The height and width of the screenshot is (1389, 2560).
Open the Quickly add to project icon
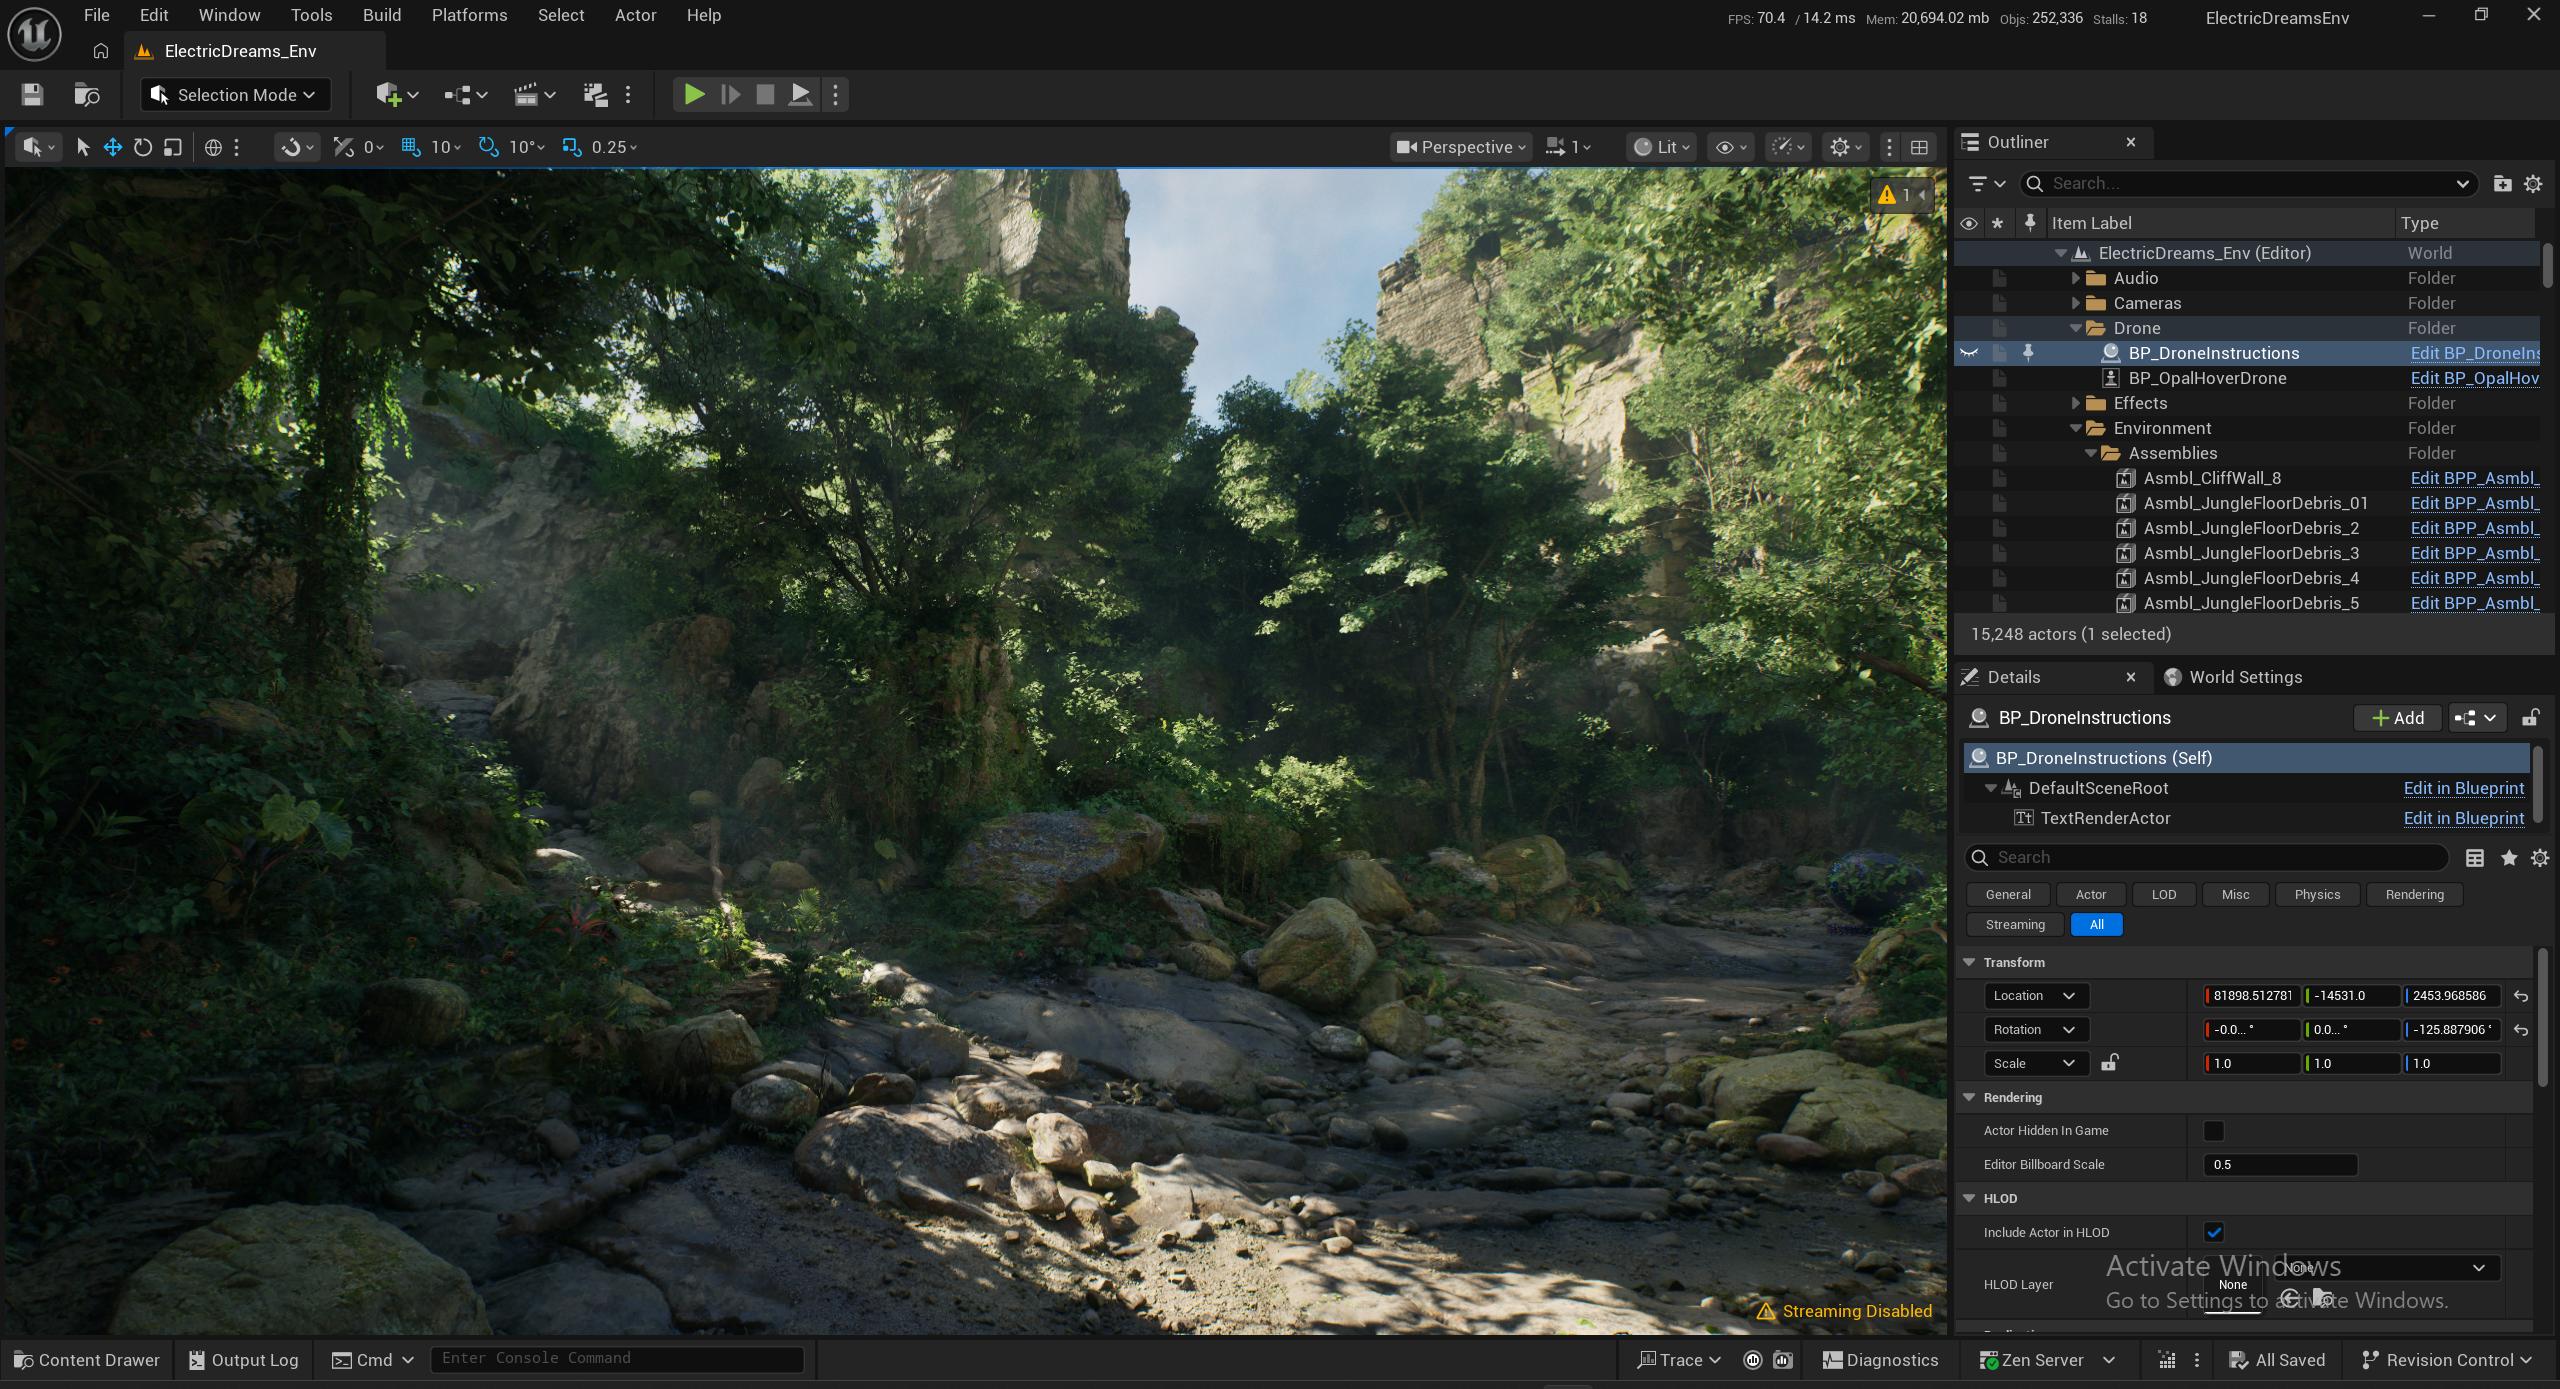point(396,95)
